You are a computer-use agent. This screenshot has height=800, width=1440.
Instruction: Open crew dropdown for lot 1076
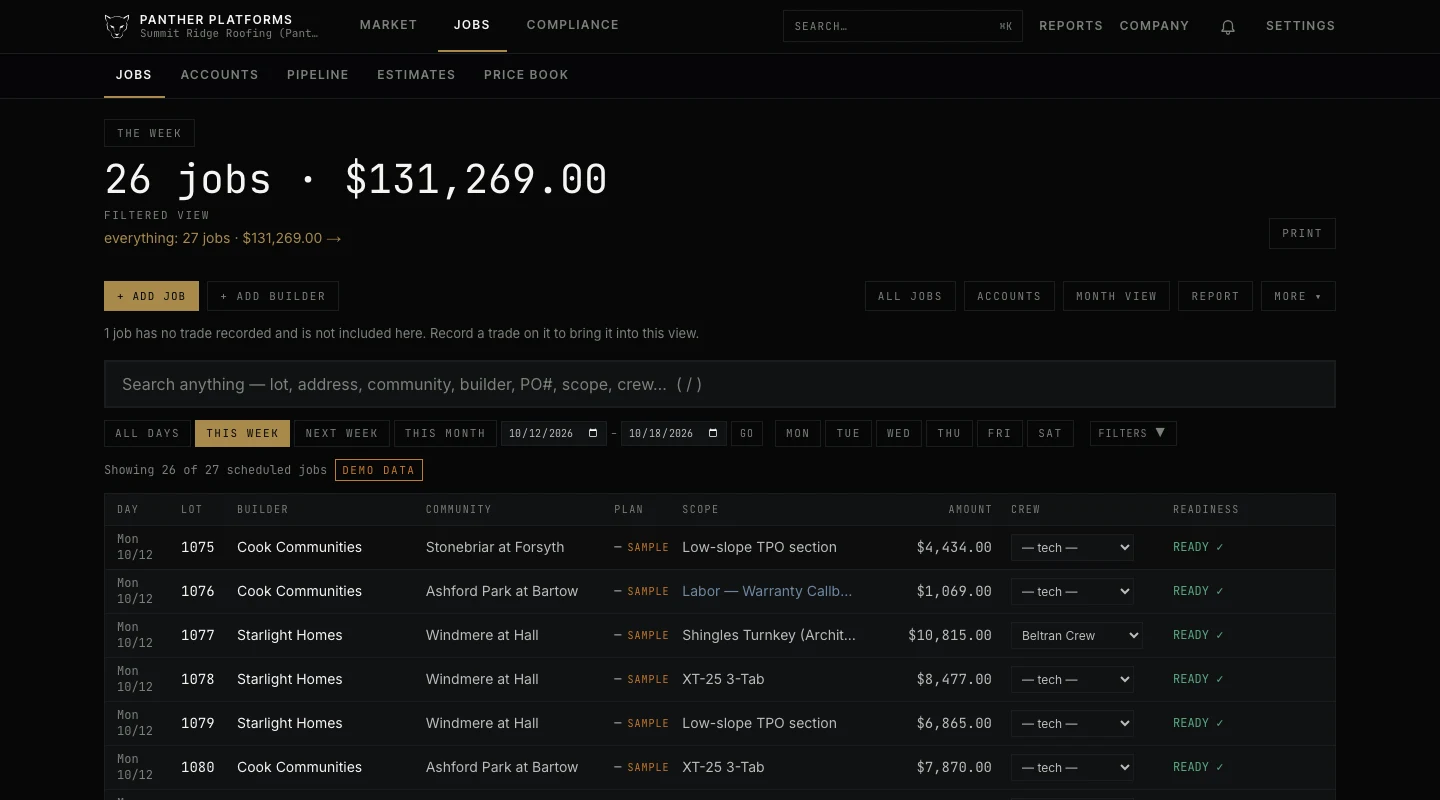coord(1072,591)
